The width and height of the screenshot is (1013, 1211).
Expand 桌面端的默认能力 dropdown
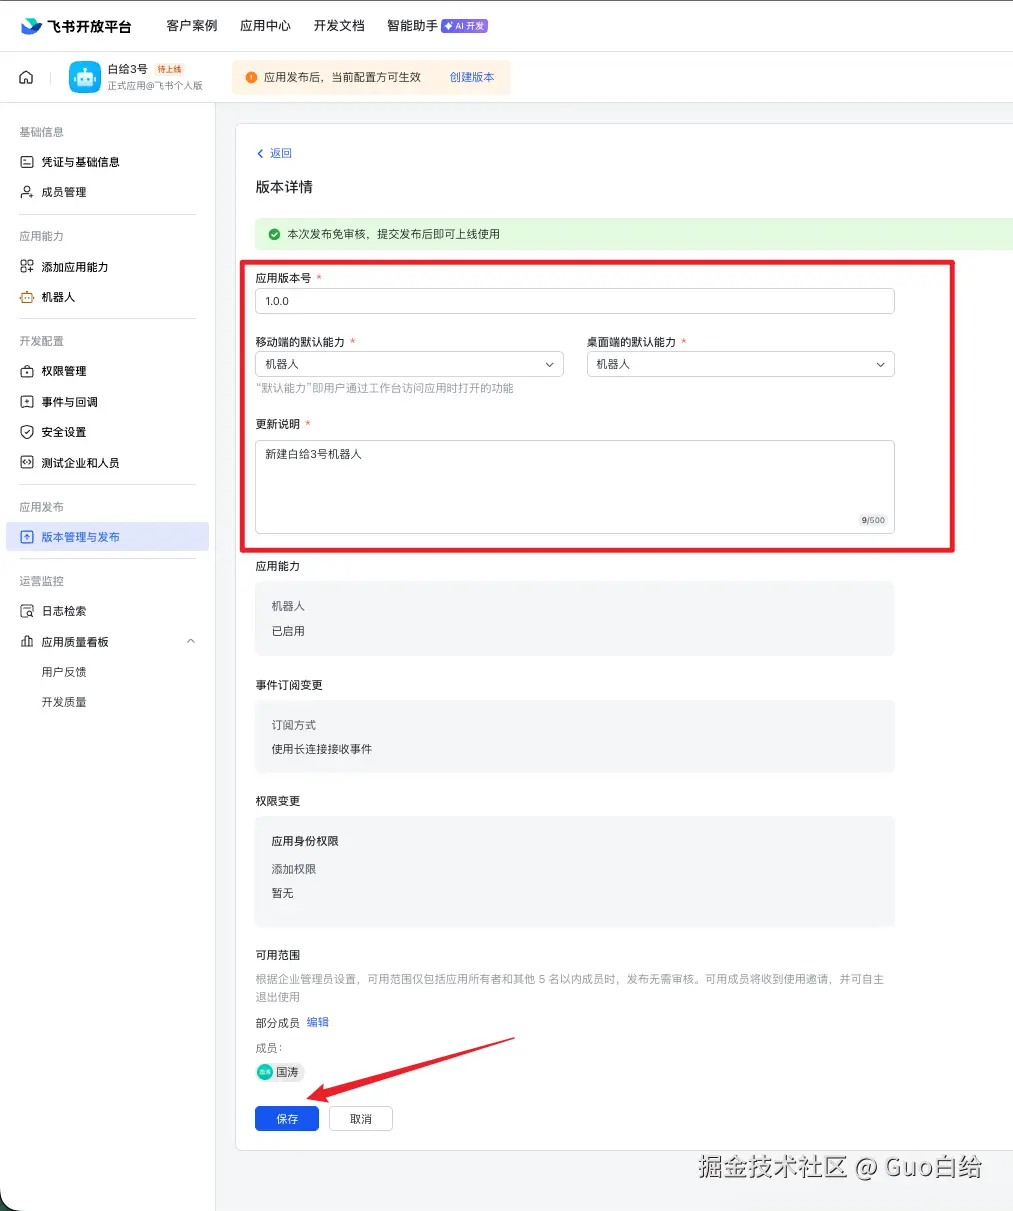tap(740, 364)
